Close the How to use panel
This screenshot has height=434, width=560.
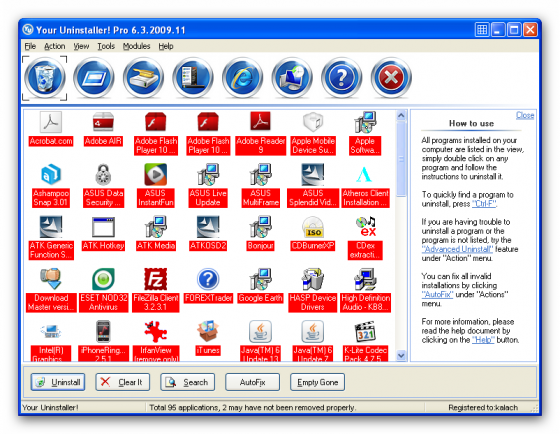(x=525, y=115)
